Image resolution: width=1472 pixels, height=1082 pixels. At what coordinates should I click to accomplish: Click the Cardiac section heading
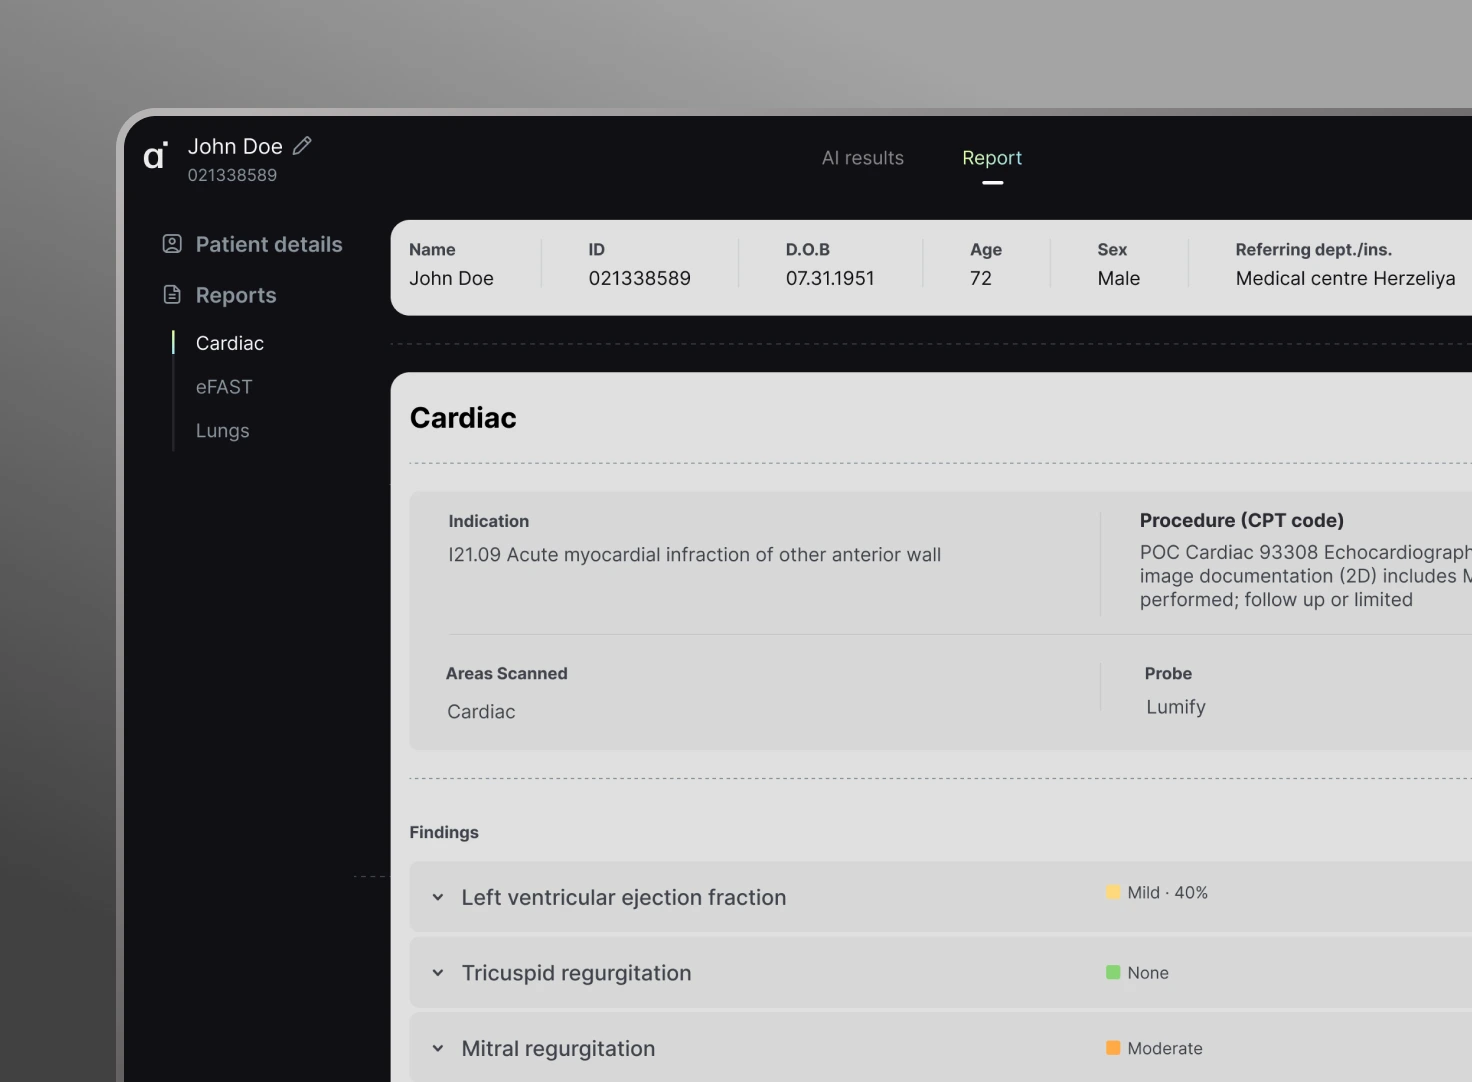(463, 418)
